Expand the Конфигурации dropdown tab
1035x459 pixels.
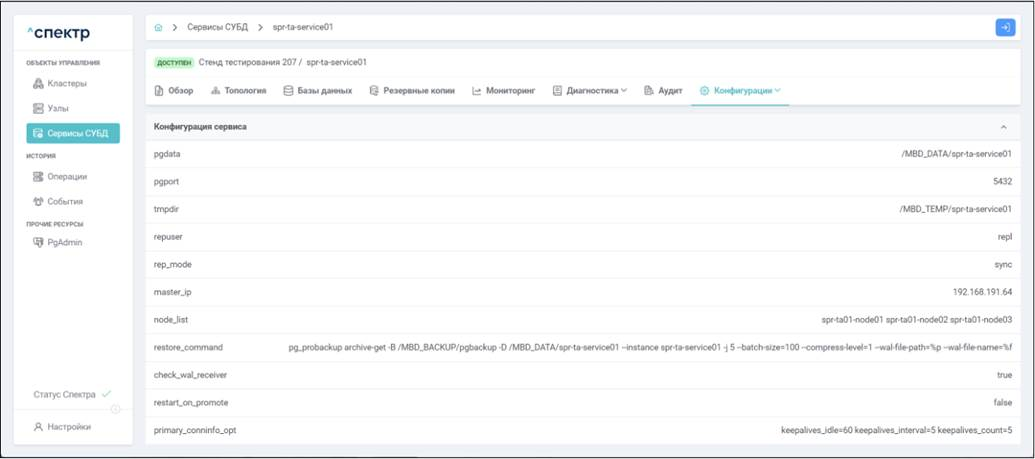tap(740, 91)
